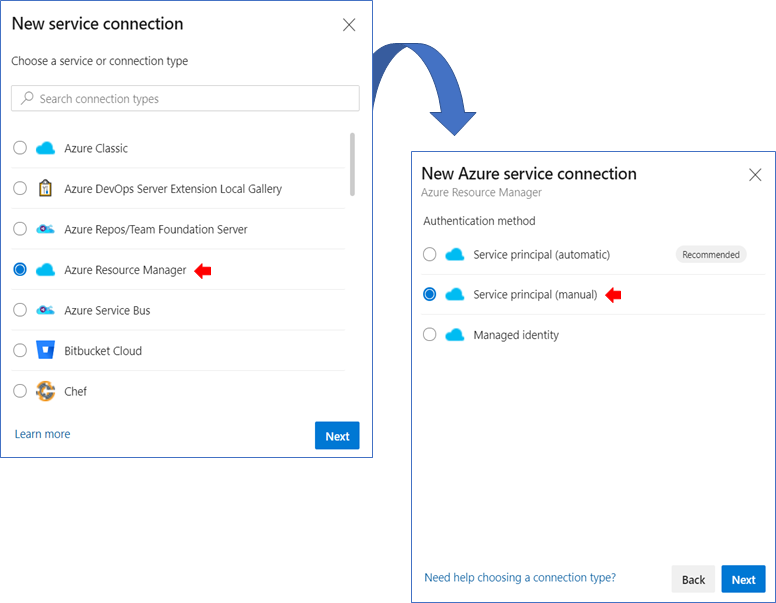The height and width of the screenshot is (603, 776).
Task: Click the Azure Resource Manager list label
Action: (125, 270)
